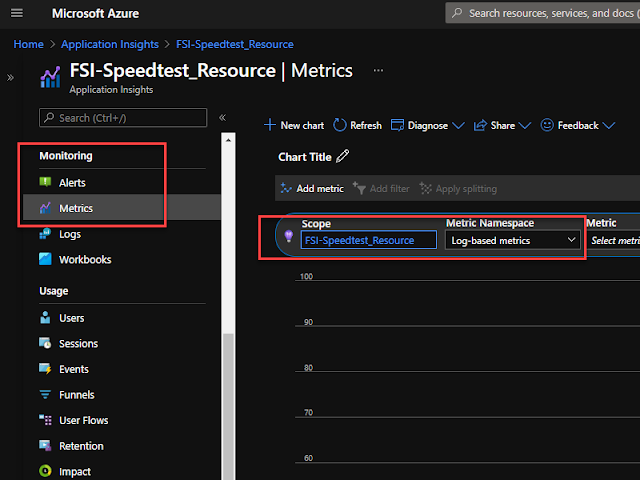The height and width of the screenshot is (480, 640).
Task: Expand the Diagnose dropdown chevron
Action: point(458,125)
